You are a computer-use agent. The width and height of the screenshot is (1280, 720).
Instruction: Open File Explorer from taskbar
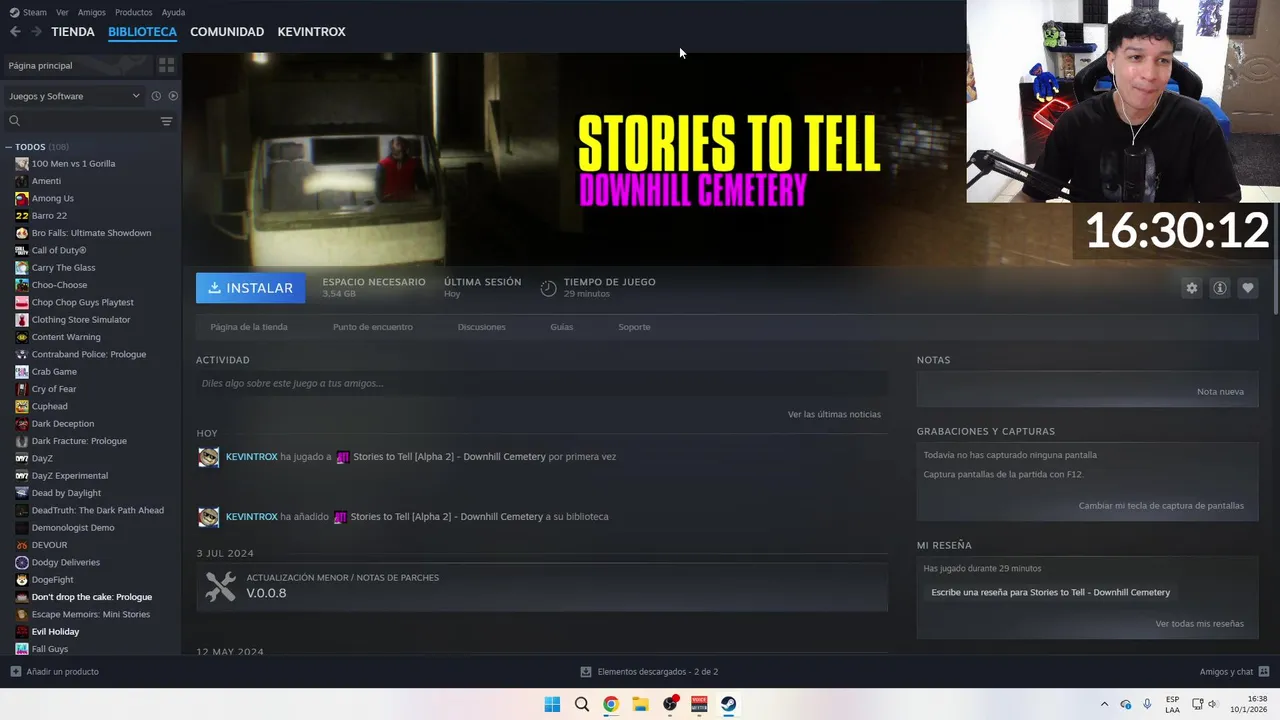point(640,704)
